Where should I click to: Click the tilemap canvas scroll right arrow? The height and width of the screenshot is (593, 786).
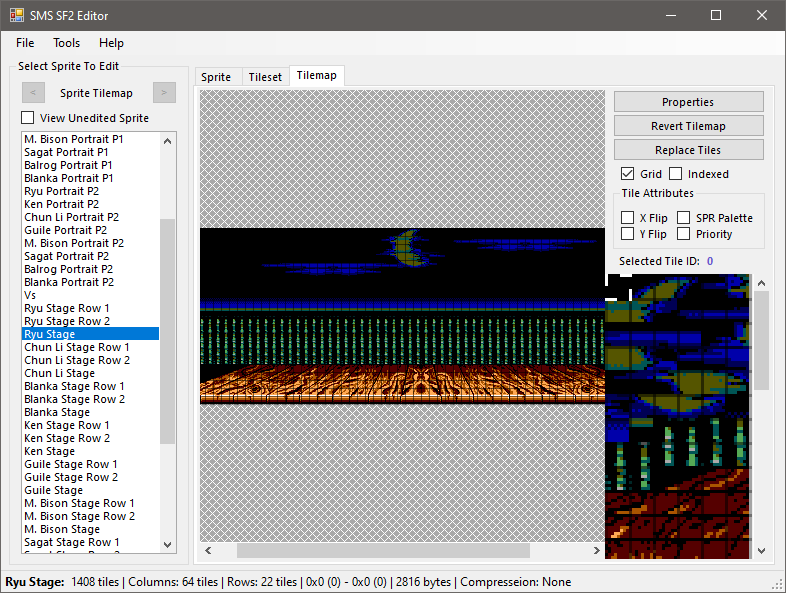(x=597, y=550)
